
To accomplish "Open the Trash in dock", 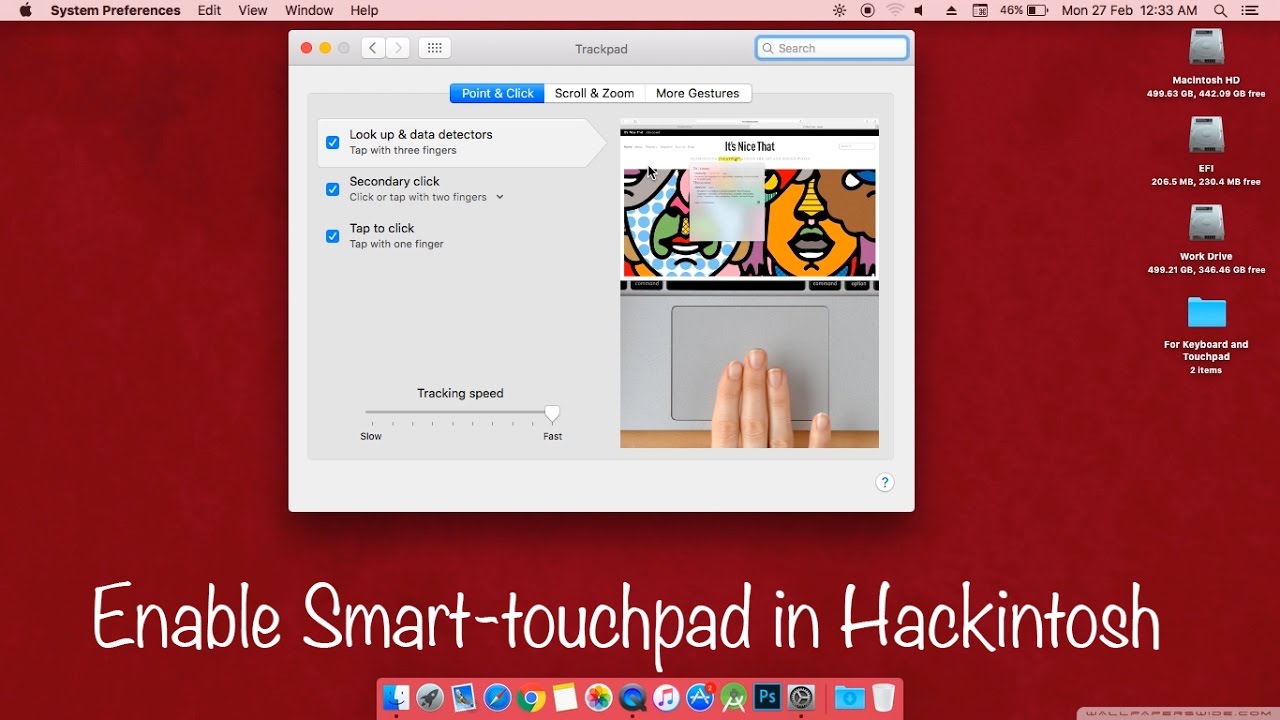I will click(883, 697).
